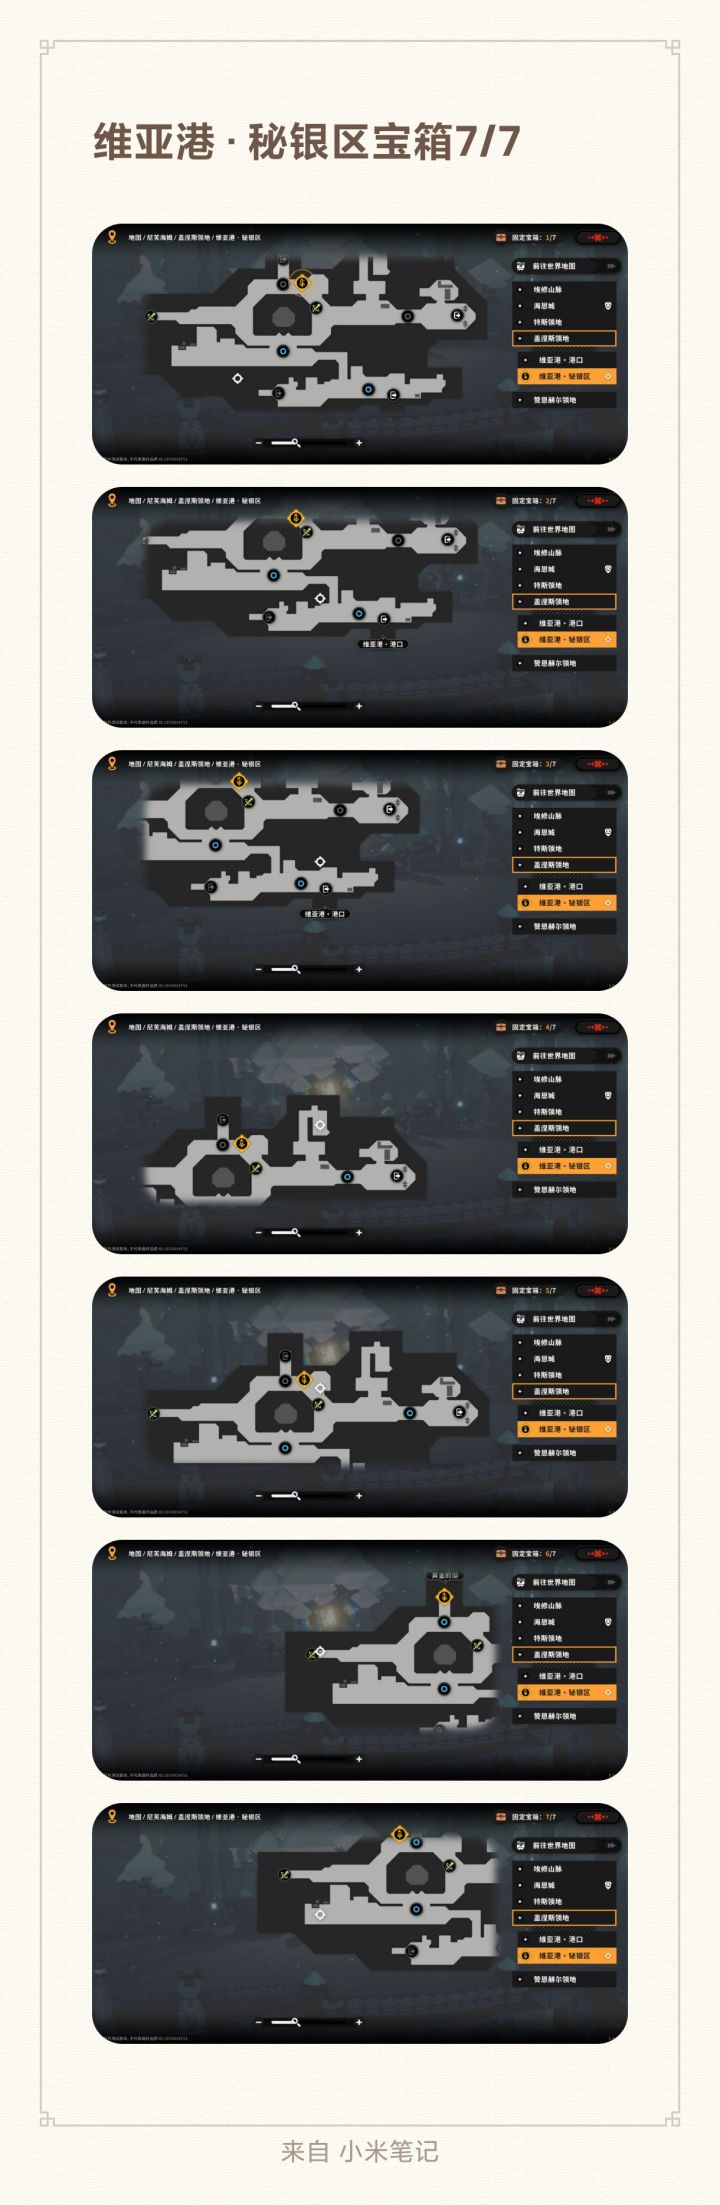Select 维亚港·港口 in the 3/7 region list
The height and width of the screenshot is (2205, 720).
pyautogui.click(x=565, y=886)
